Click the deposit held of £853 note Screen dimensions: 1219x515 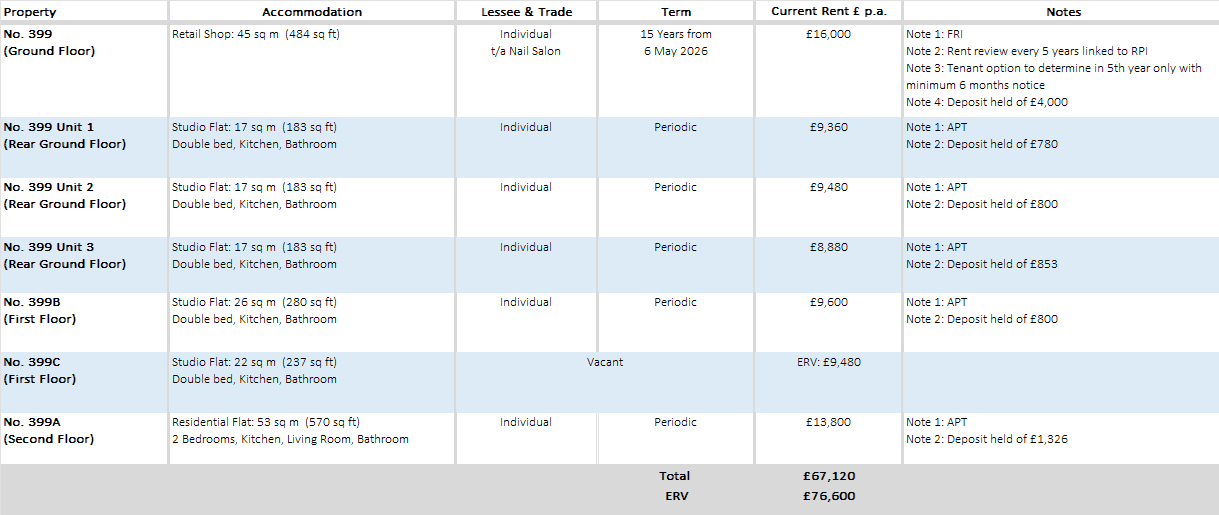click(x=982, y=264)
